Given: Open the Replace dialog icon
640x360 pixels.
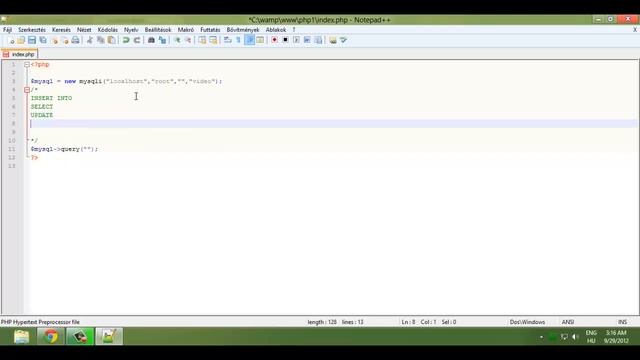Looking at the screenshot, I should tap(162, 40).
